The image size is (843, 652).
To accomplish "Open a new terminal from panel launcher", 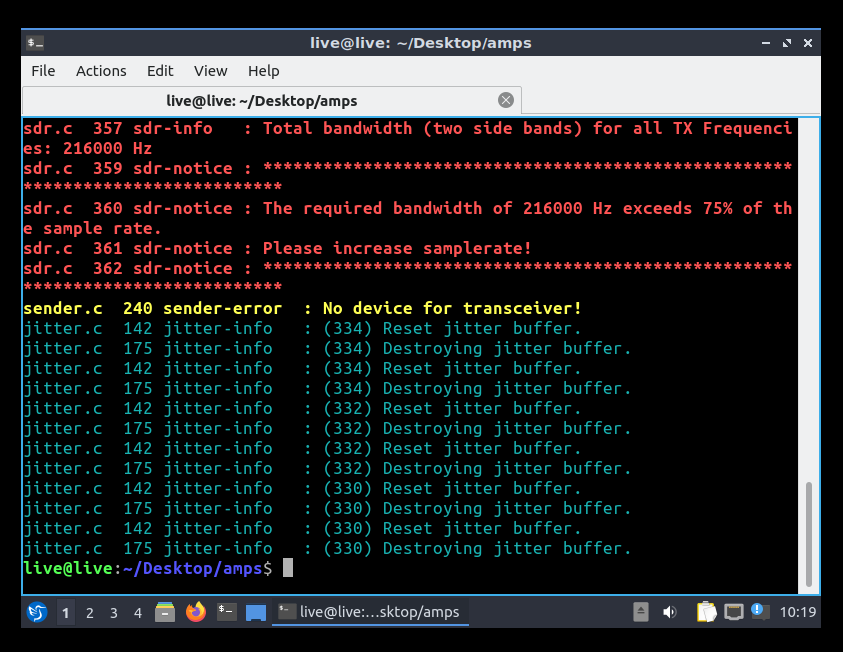I will (x=226, y=612).
